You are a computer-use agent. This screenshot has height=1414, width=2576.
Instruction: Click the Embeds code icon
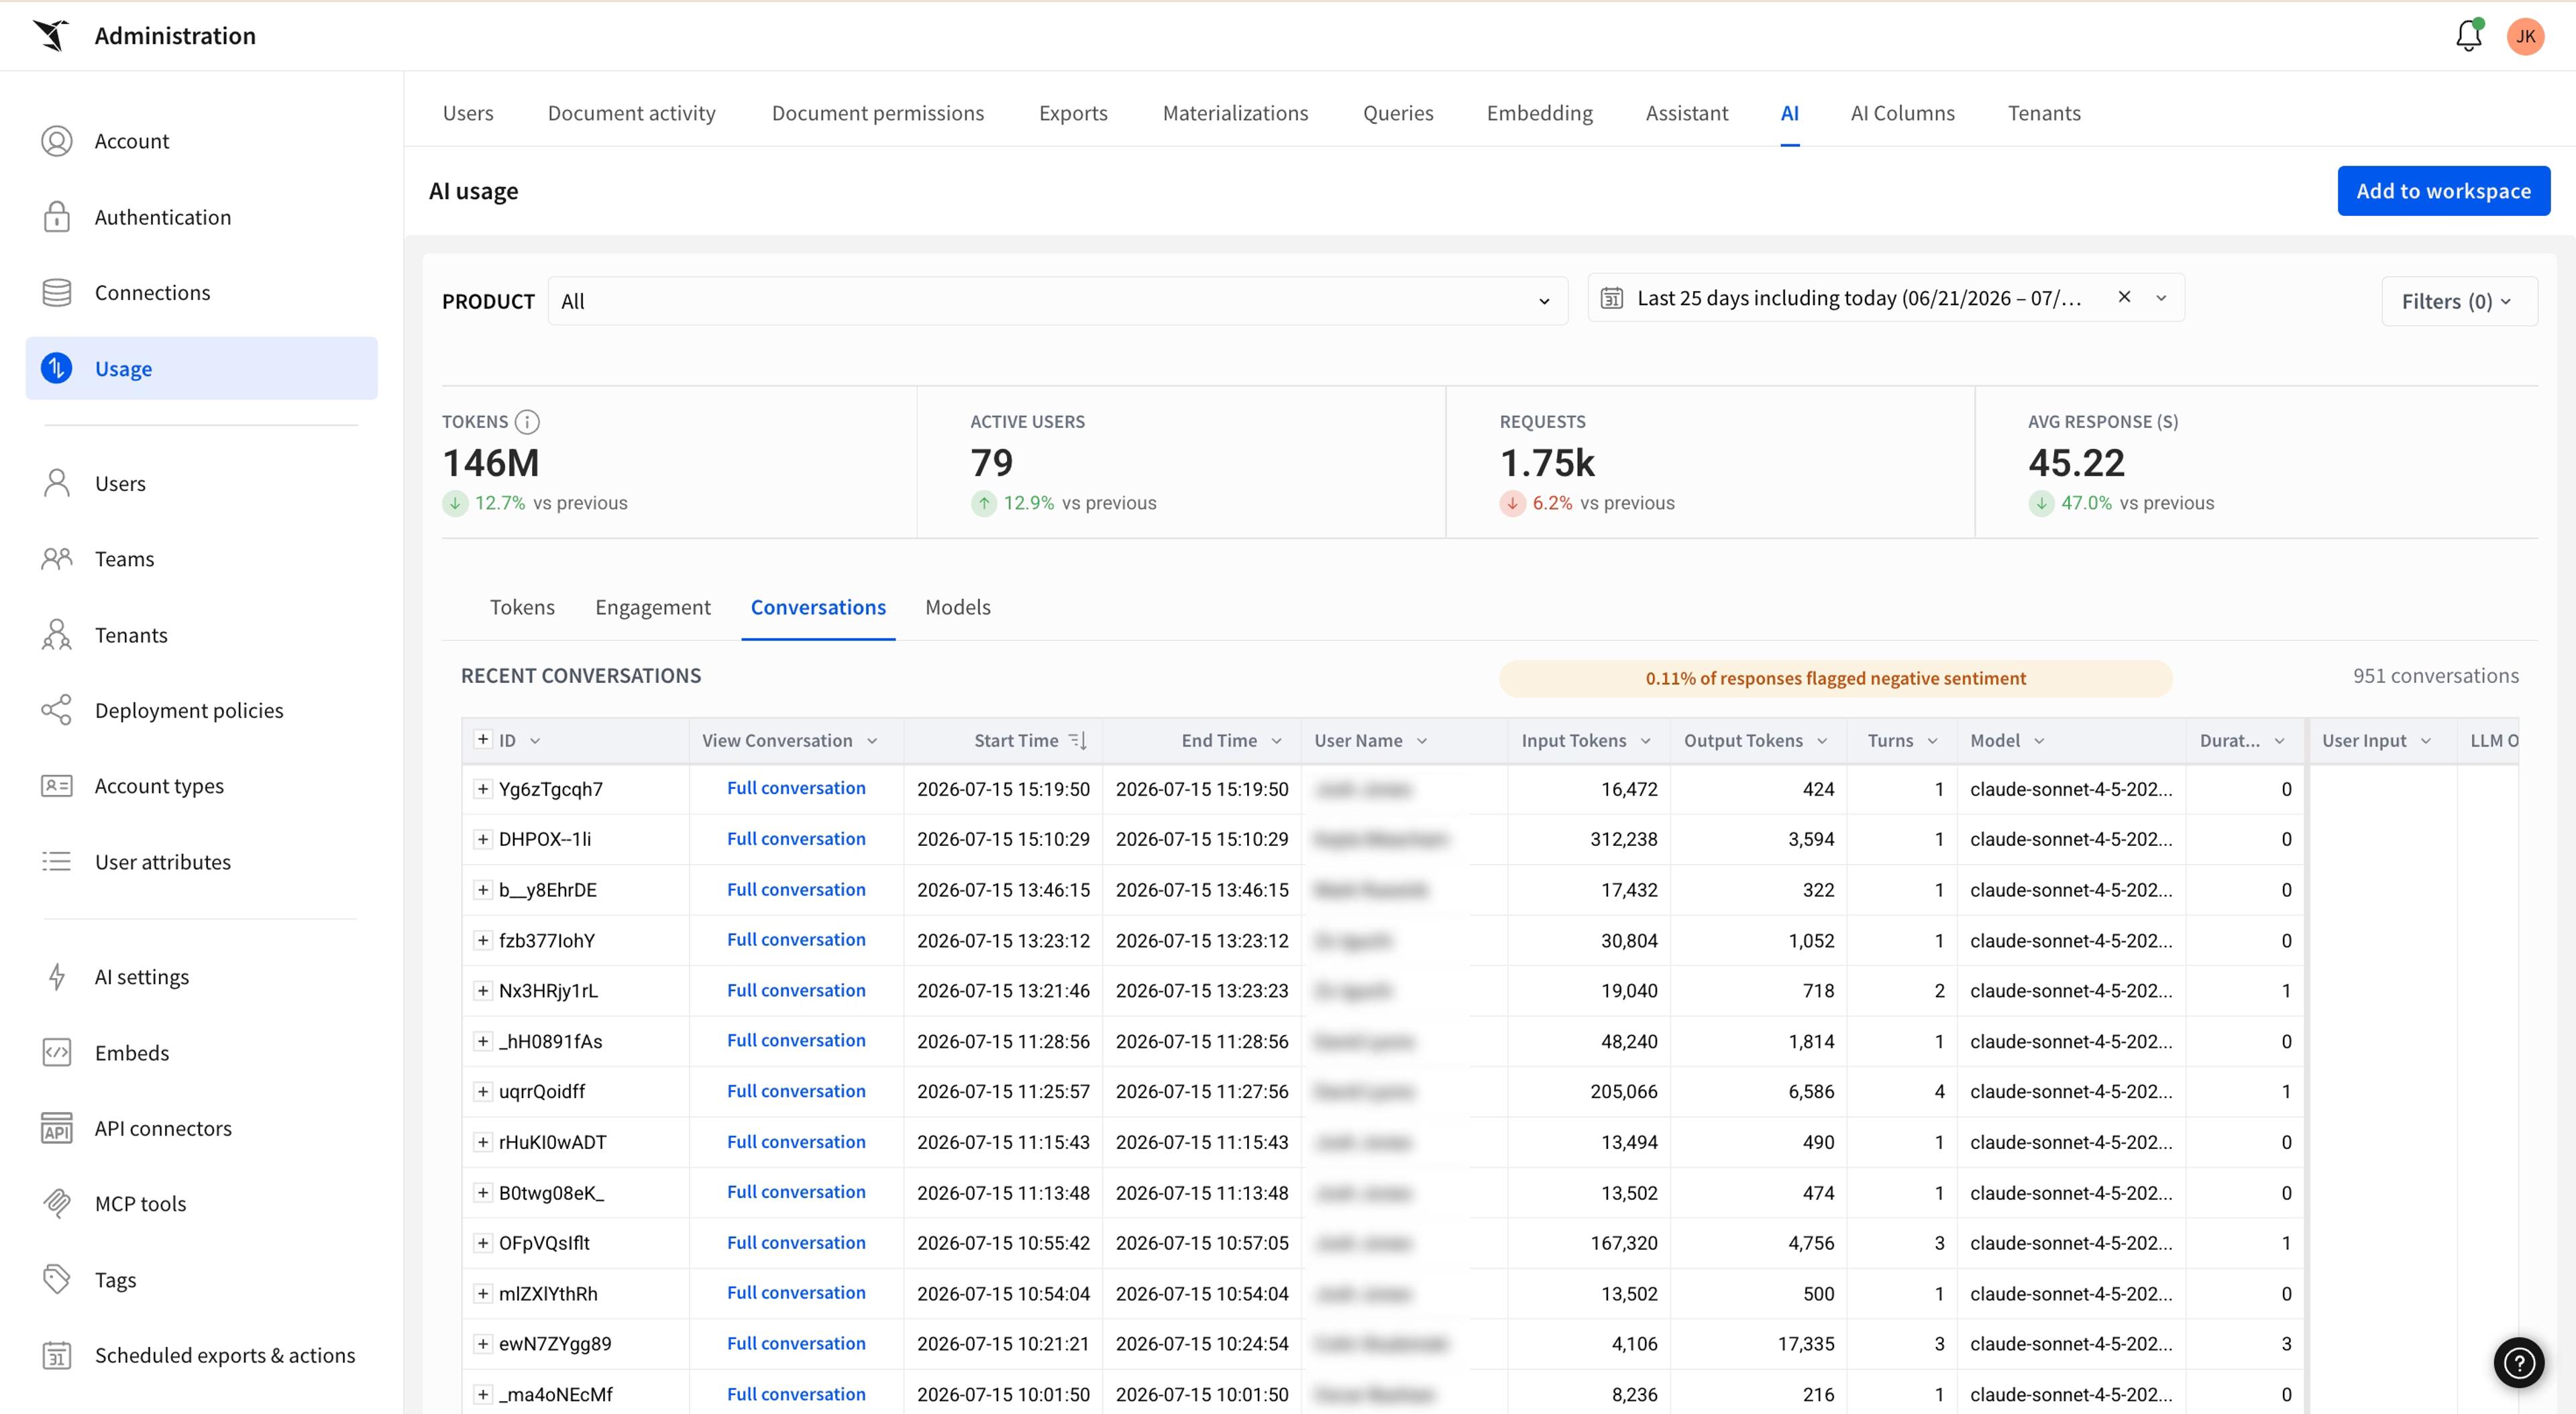point(57,1052)
